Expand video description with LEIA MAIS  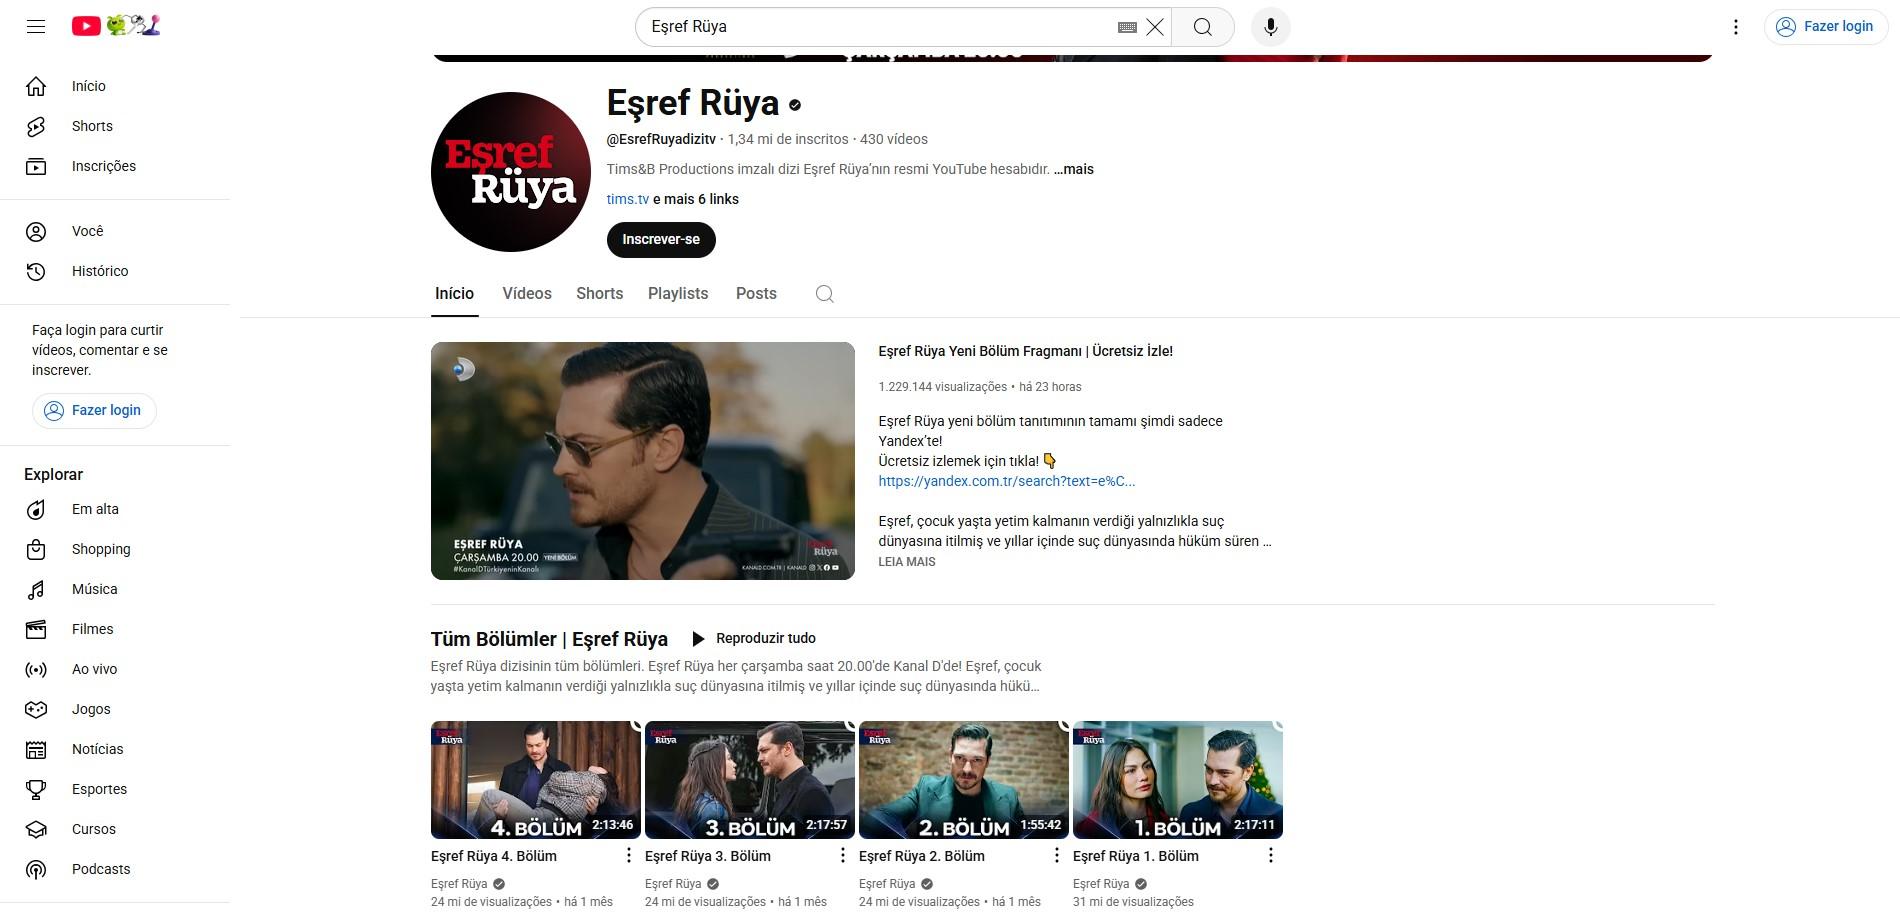(x=906, y=562)
